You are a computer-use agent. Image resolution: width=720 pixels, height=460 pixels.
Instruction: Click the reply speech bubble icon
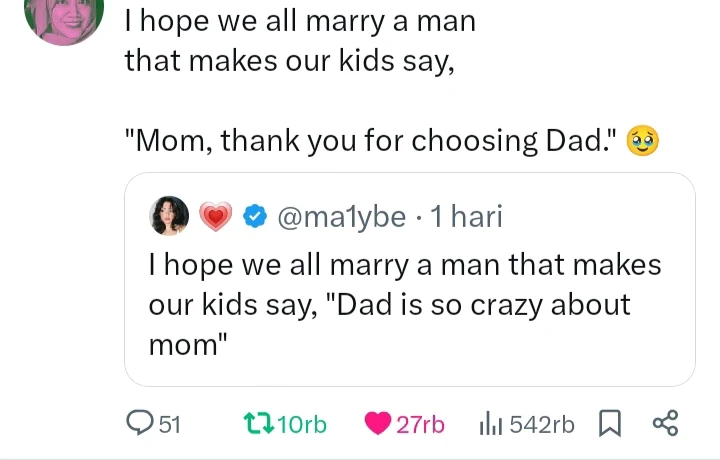tap(141, 424)
